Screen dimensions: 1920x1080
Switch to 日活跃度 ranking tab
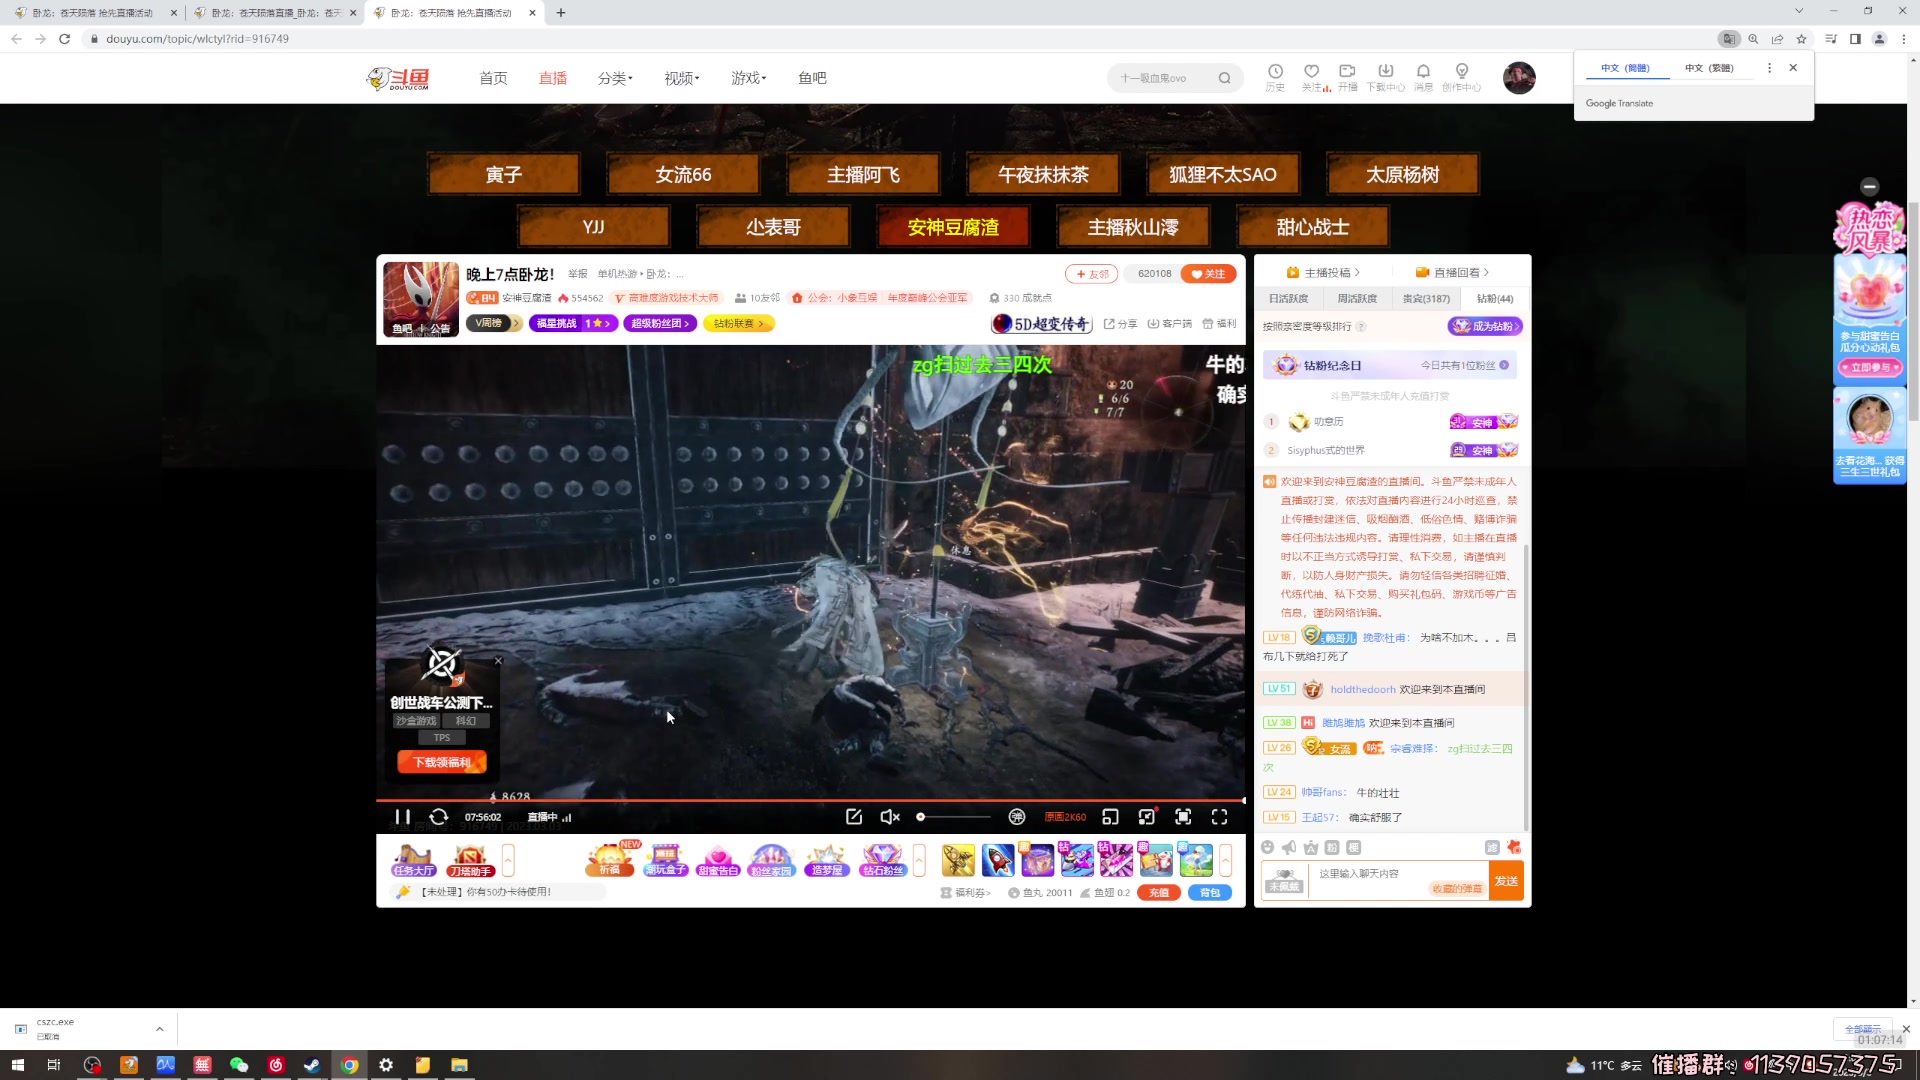[x=1288, y=298]
